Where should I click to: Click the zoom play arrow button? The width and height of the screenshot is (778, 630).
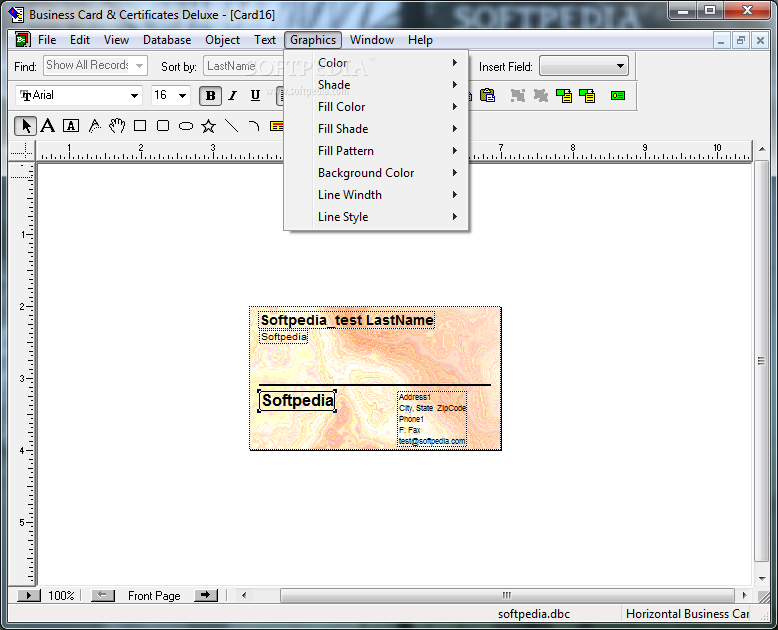pos(29,595)
